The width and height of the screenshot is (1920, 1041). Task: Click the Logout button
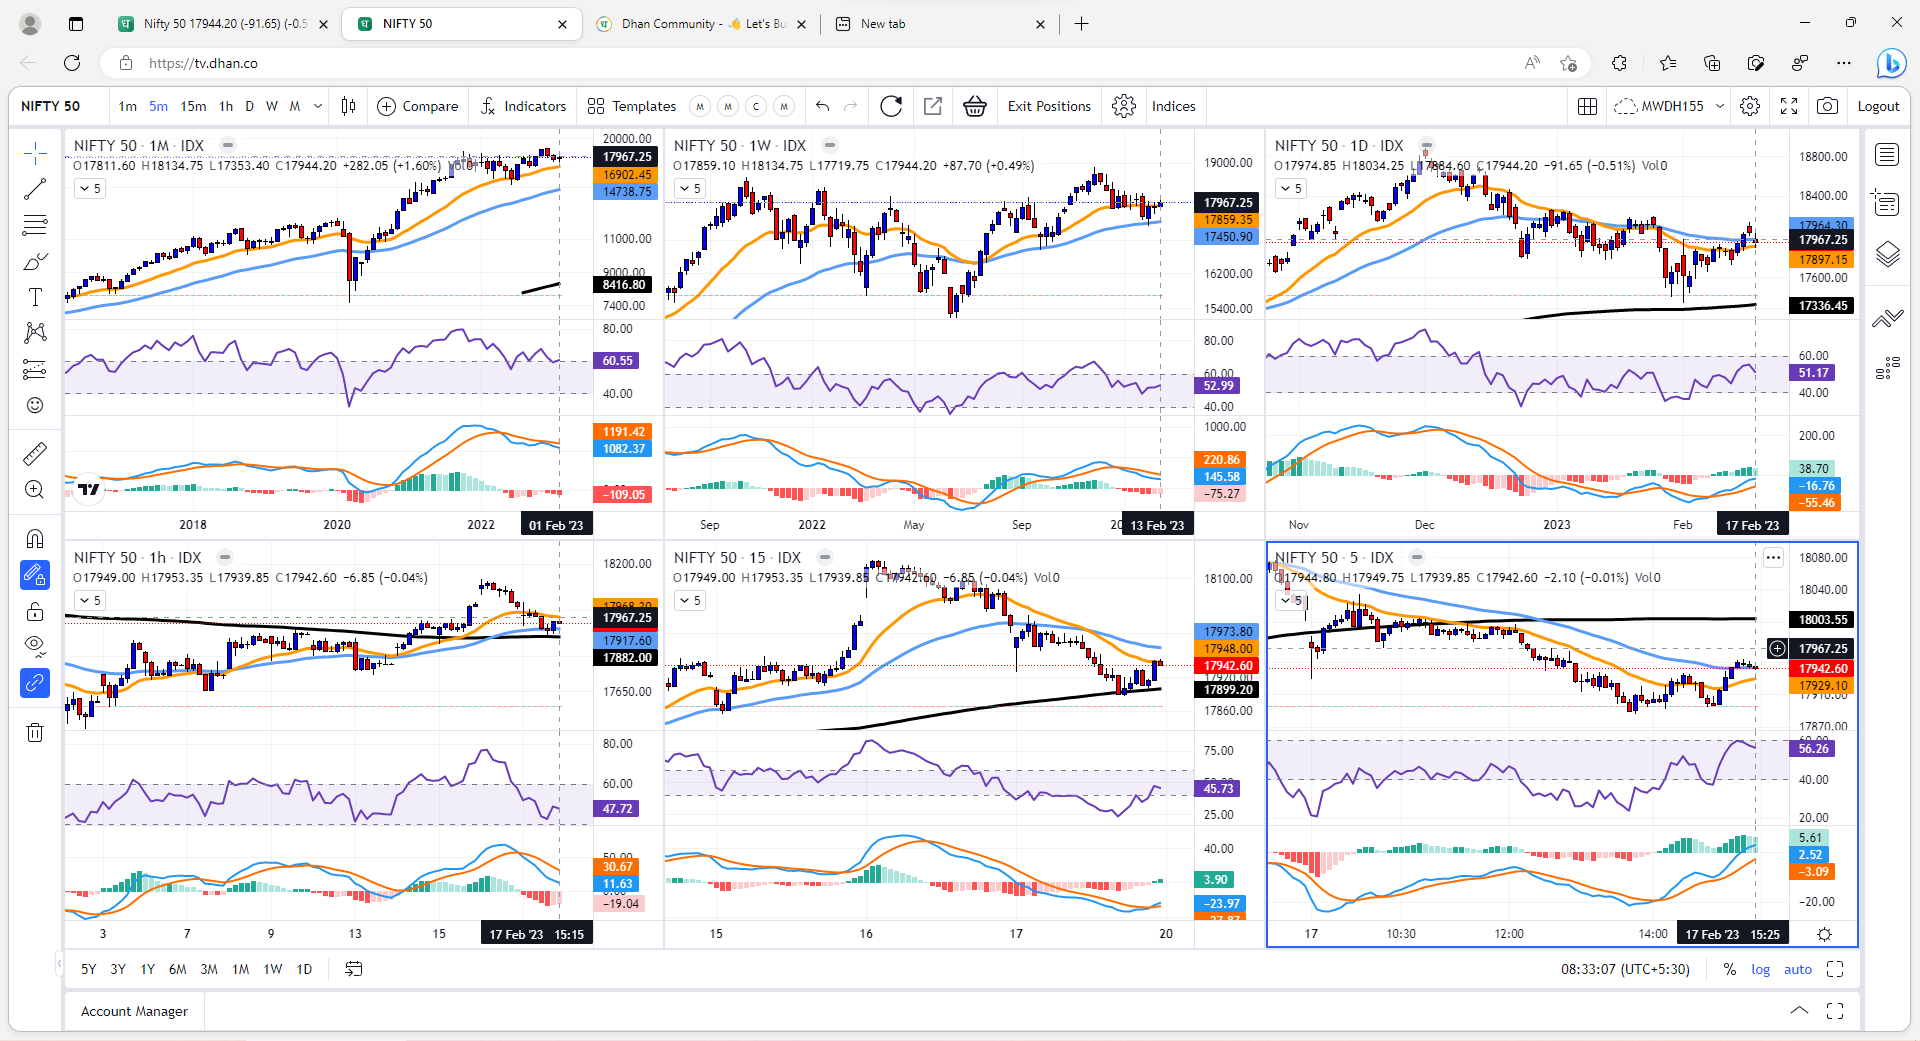pyautogui.click(x=1878, y=106)
